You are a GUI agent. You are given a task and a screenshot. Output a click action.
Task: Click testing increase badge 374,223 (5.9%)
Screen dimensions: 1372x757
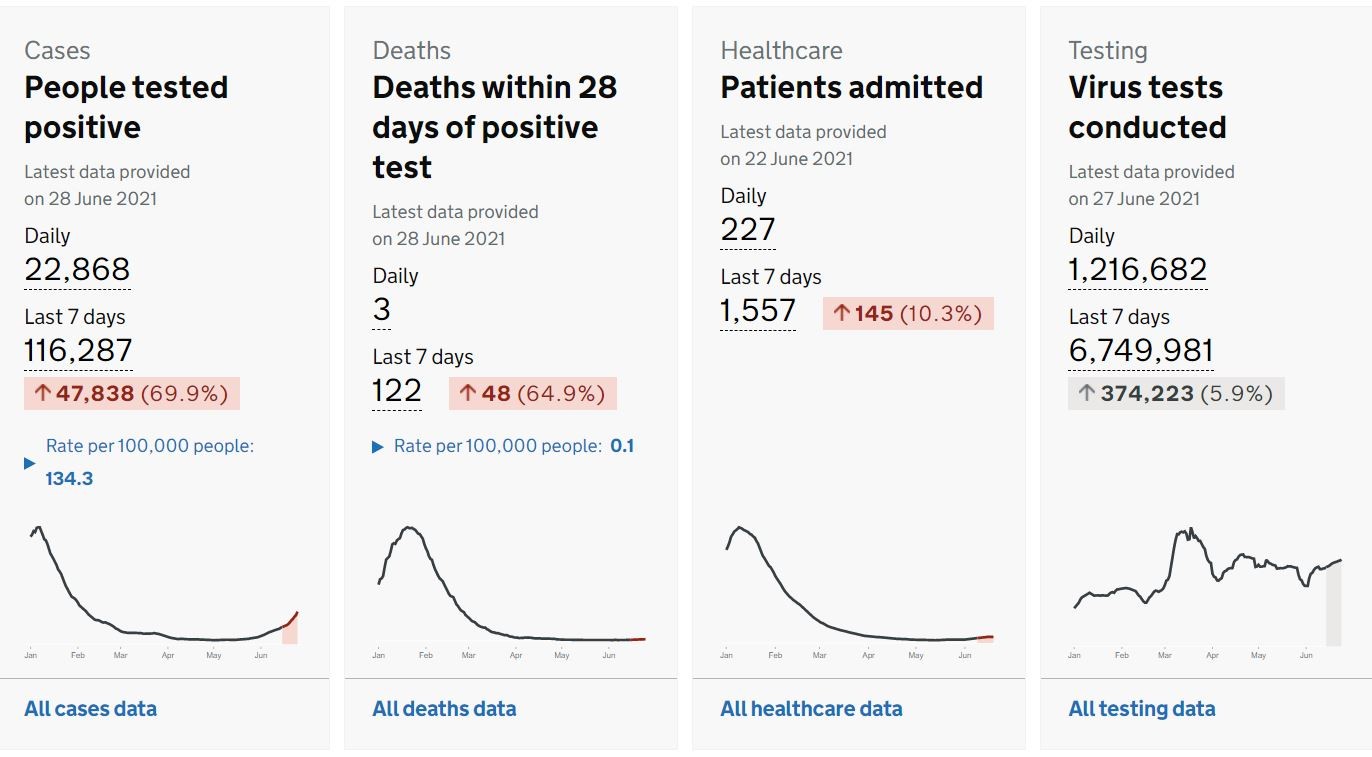(1176, 394)
